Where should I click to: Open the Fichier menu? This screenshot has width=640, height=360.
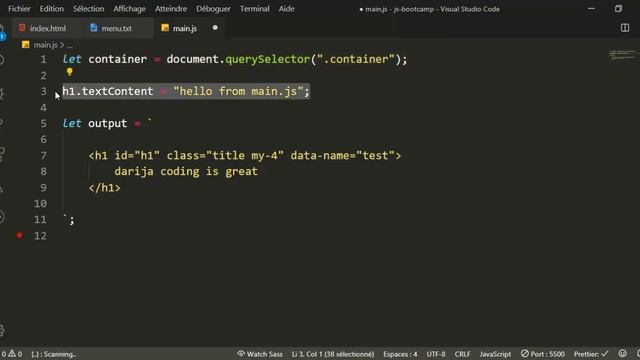click(x=19, y=9)
